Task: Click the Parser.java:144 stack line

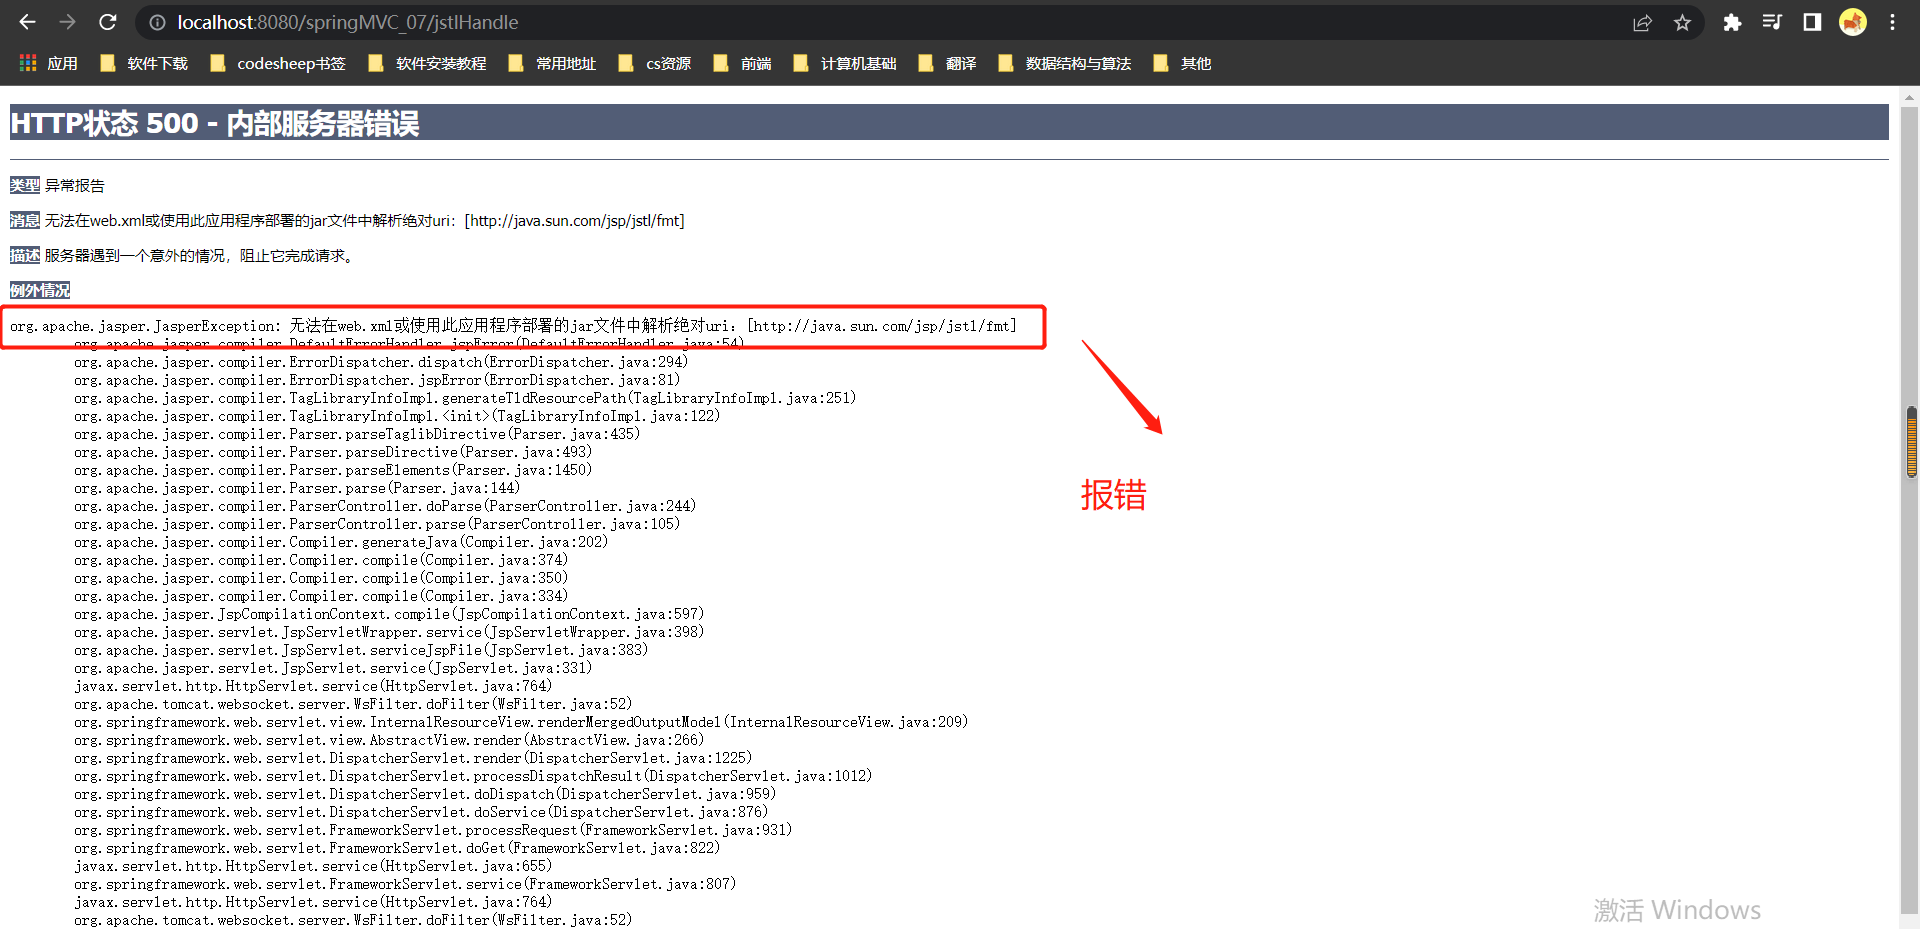Action: tap(297, 488)
